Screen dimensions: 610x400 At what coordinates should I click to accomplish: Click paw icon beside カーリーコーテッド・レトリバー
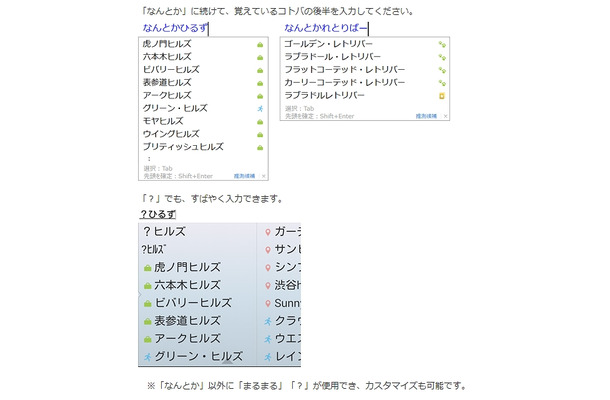tap(442, 83)
